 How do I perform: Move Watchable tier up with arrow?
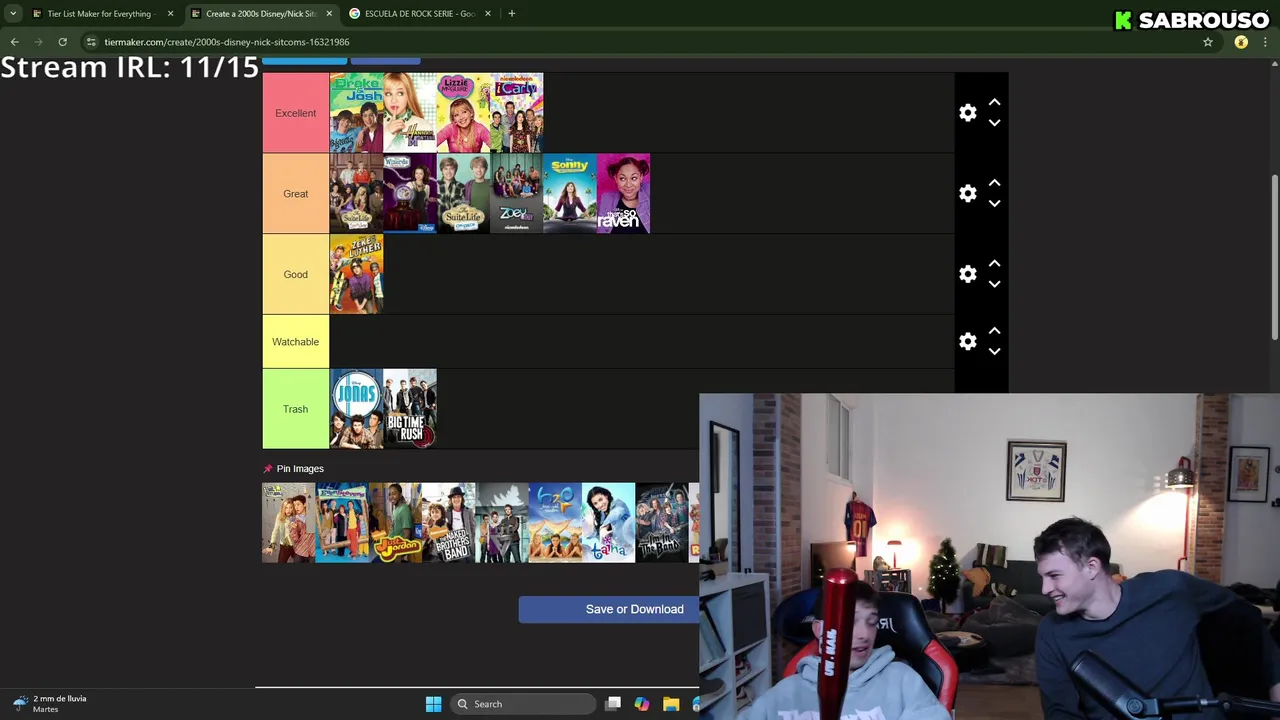click(x=994, y=331)
